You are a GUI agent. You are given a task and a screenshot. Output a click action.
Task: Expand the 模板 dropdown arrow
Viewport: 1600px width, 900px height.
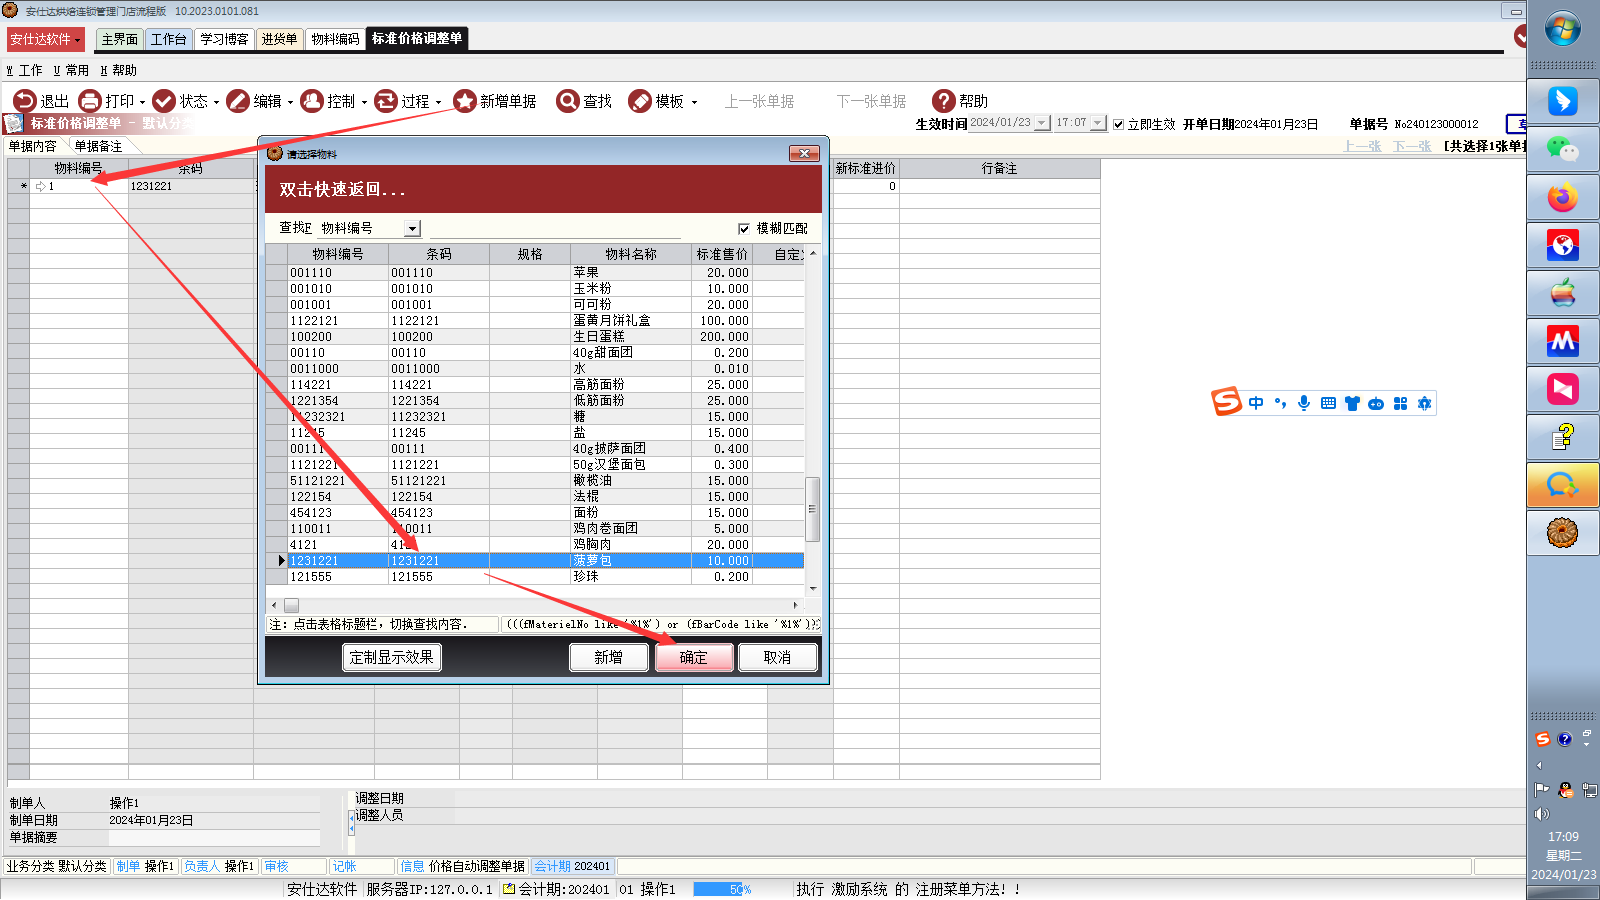click(694, 102)
